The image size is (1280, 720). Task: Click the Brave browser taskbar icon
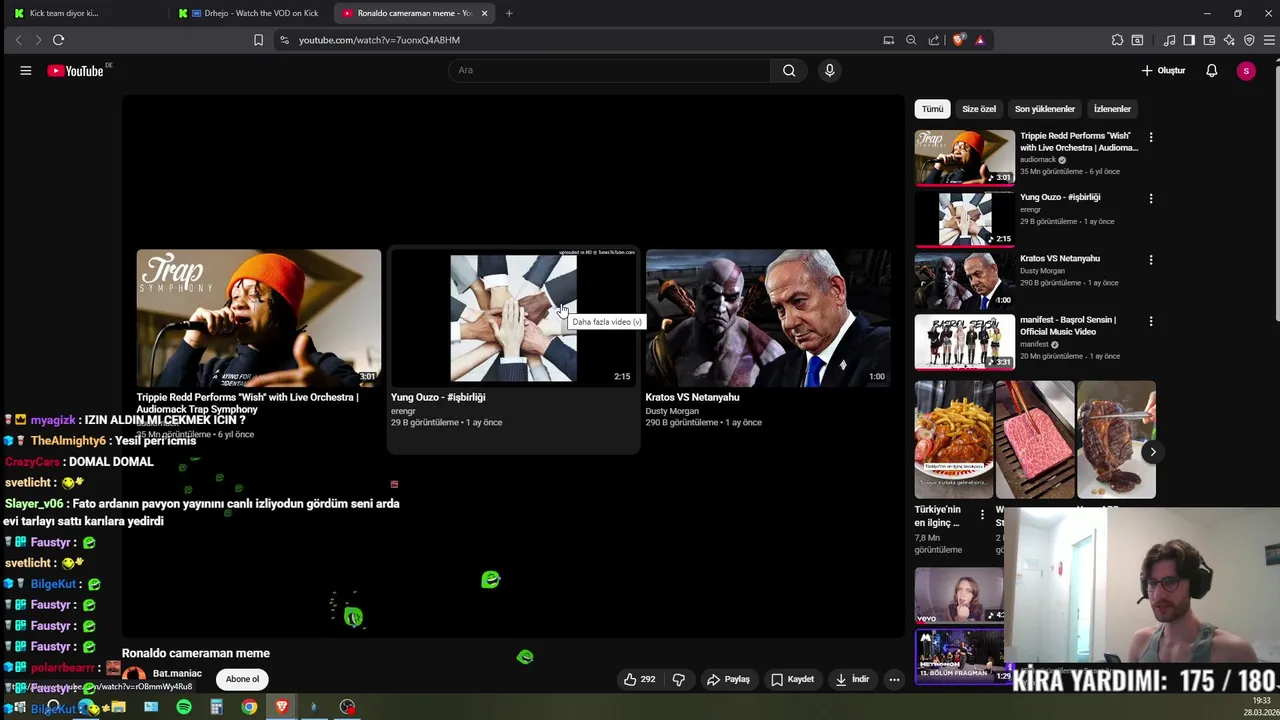[x=282, y=707]
